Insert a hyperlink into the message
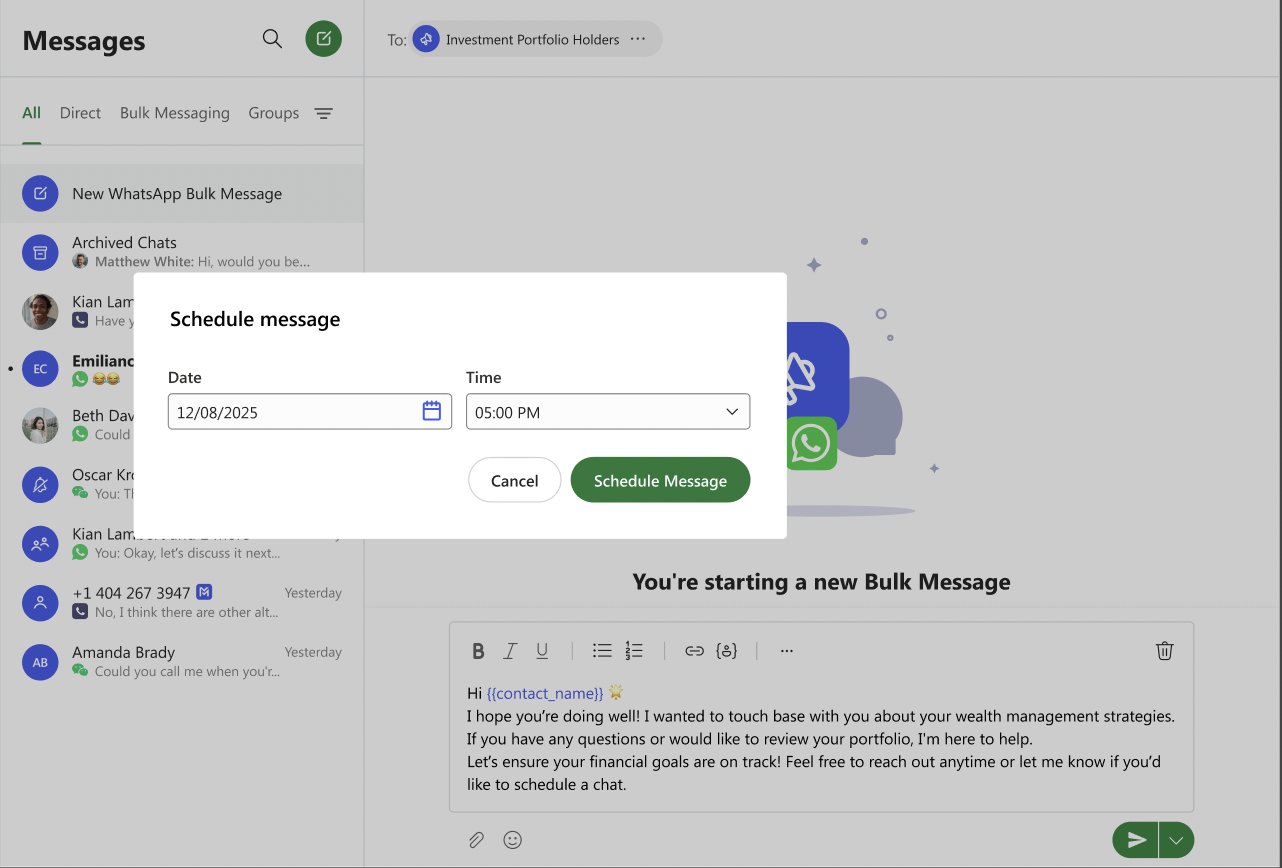Screen dimensions: 1282x868 (694, 650)
